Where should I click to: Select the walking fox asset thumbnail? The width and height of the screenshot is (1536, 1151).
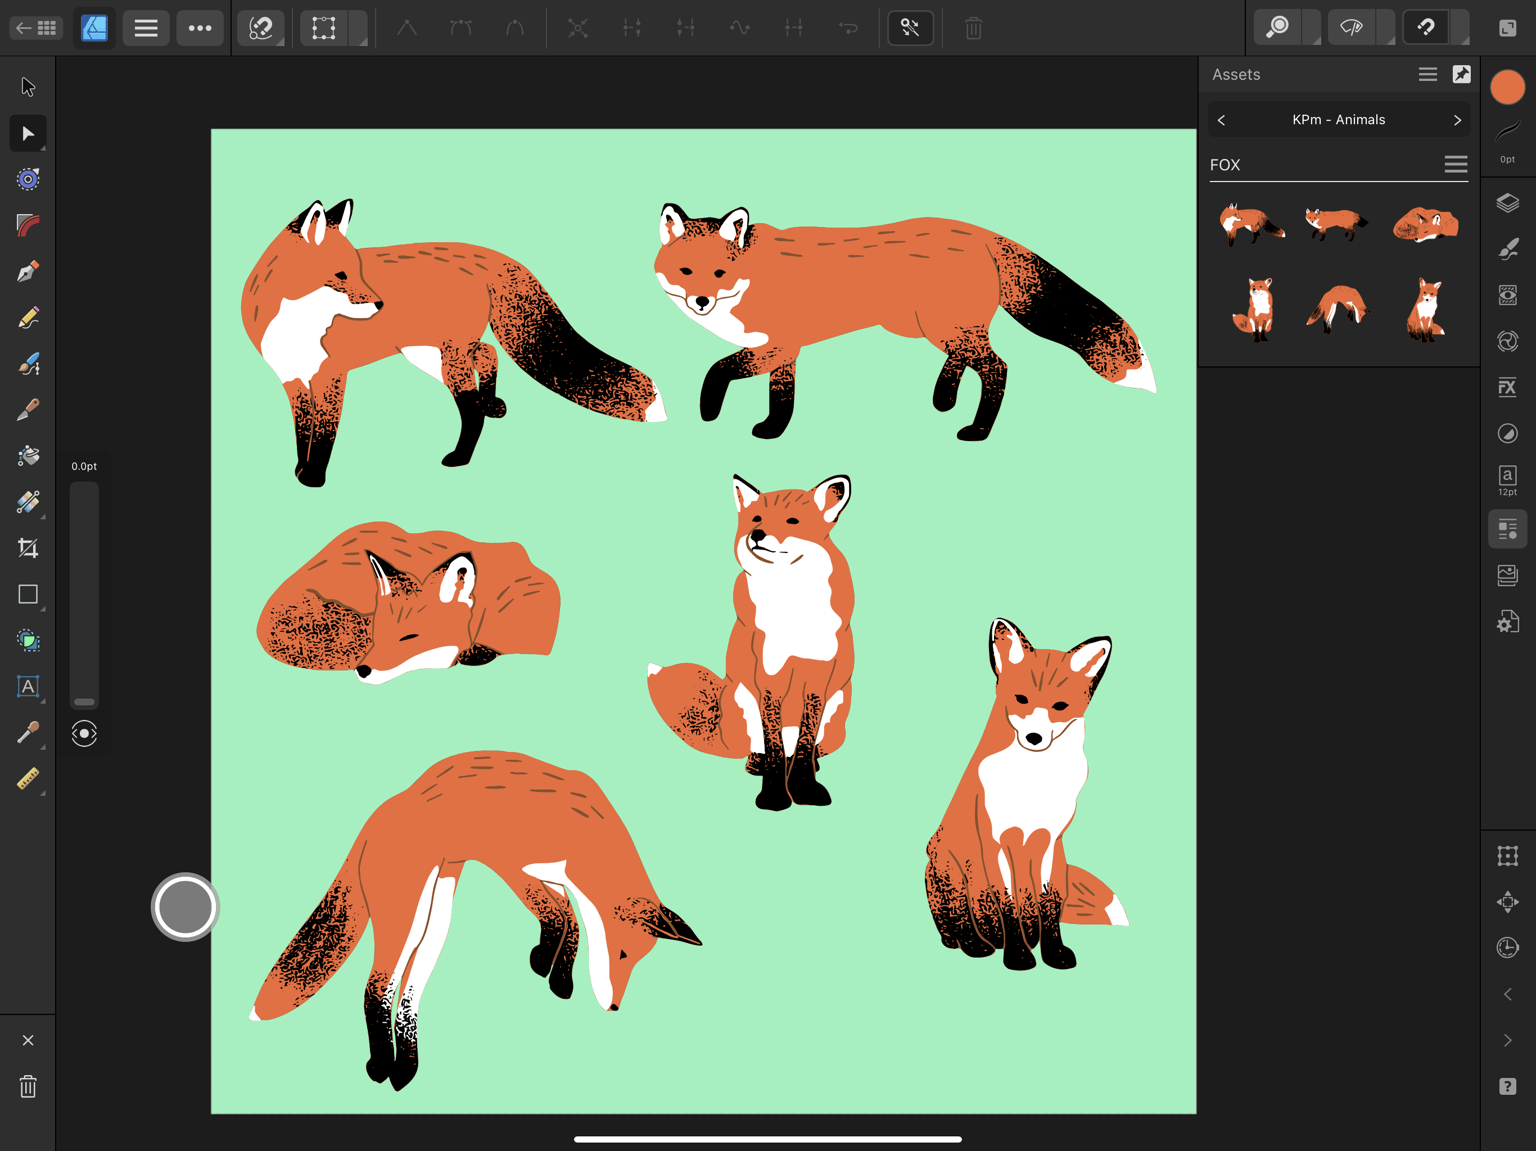(1337, 223)
